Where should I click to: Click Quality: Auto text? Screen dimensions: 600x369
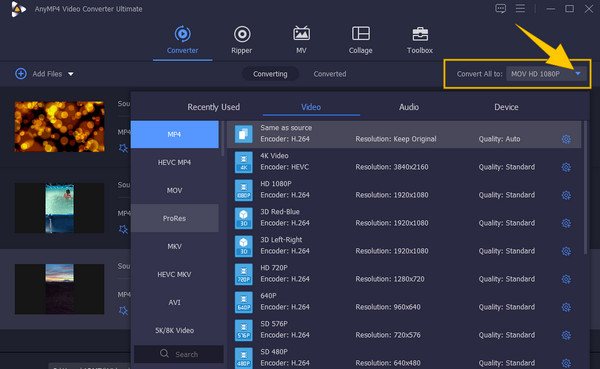coord(499,139)
